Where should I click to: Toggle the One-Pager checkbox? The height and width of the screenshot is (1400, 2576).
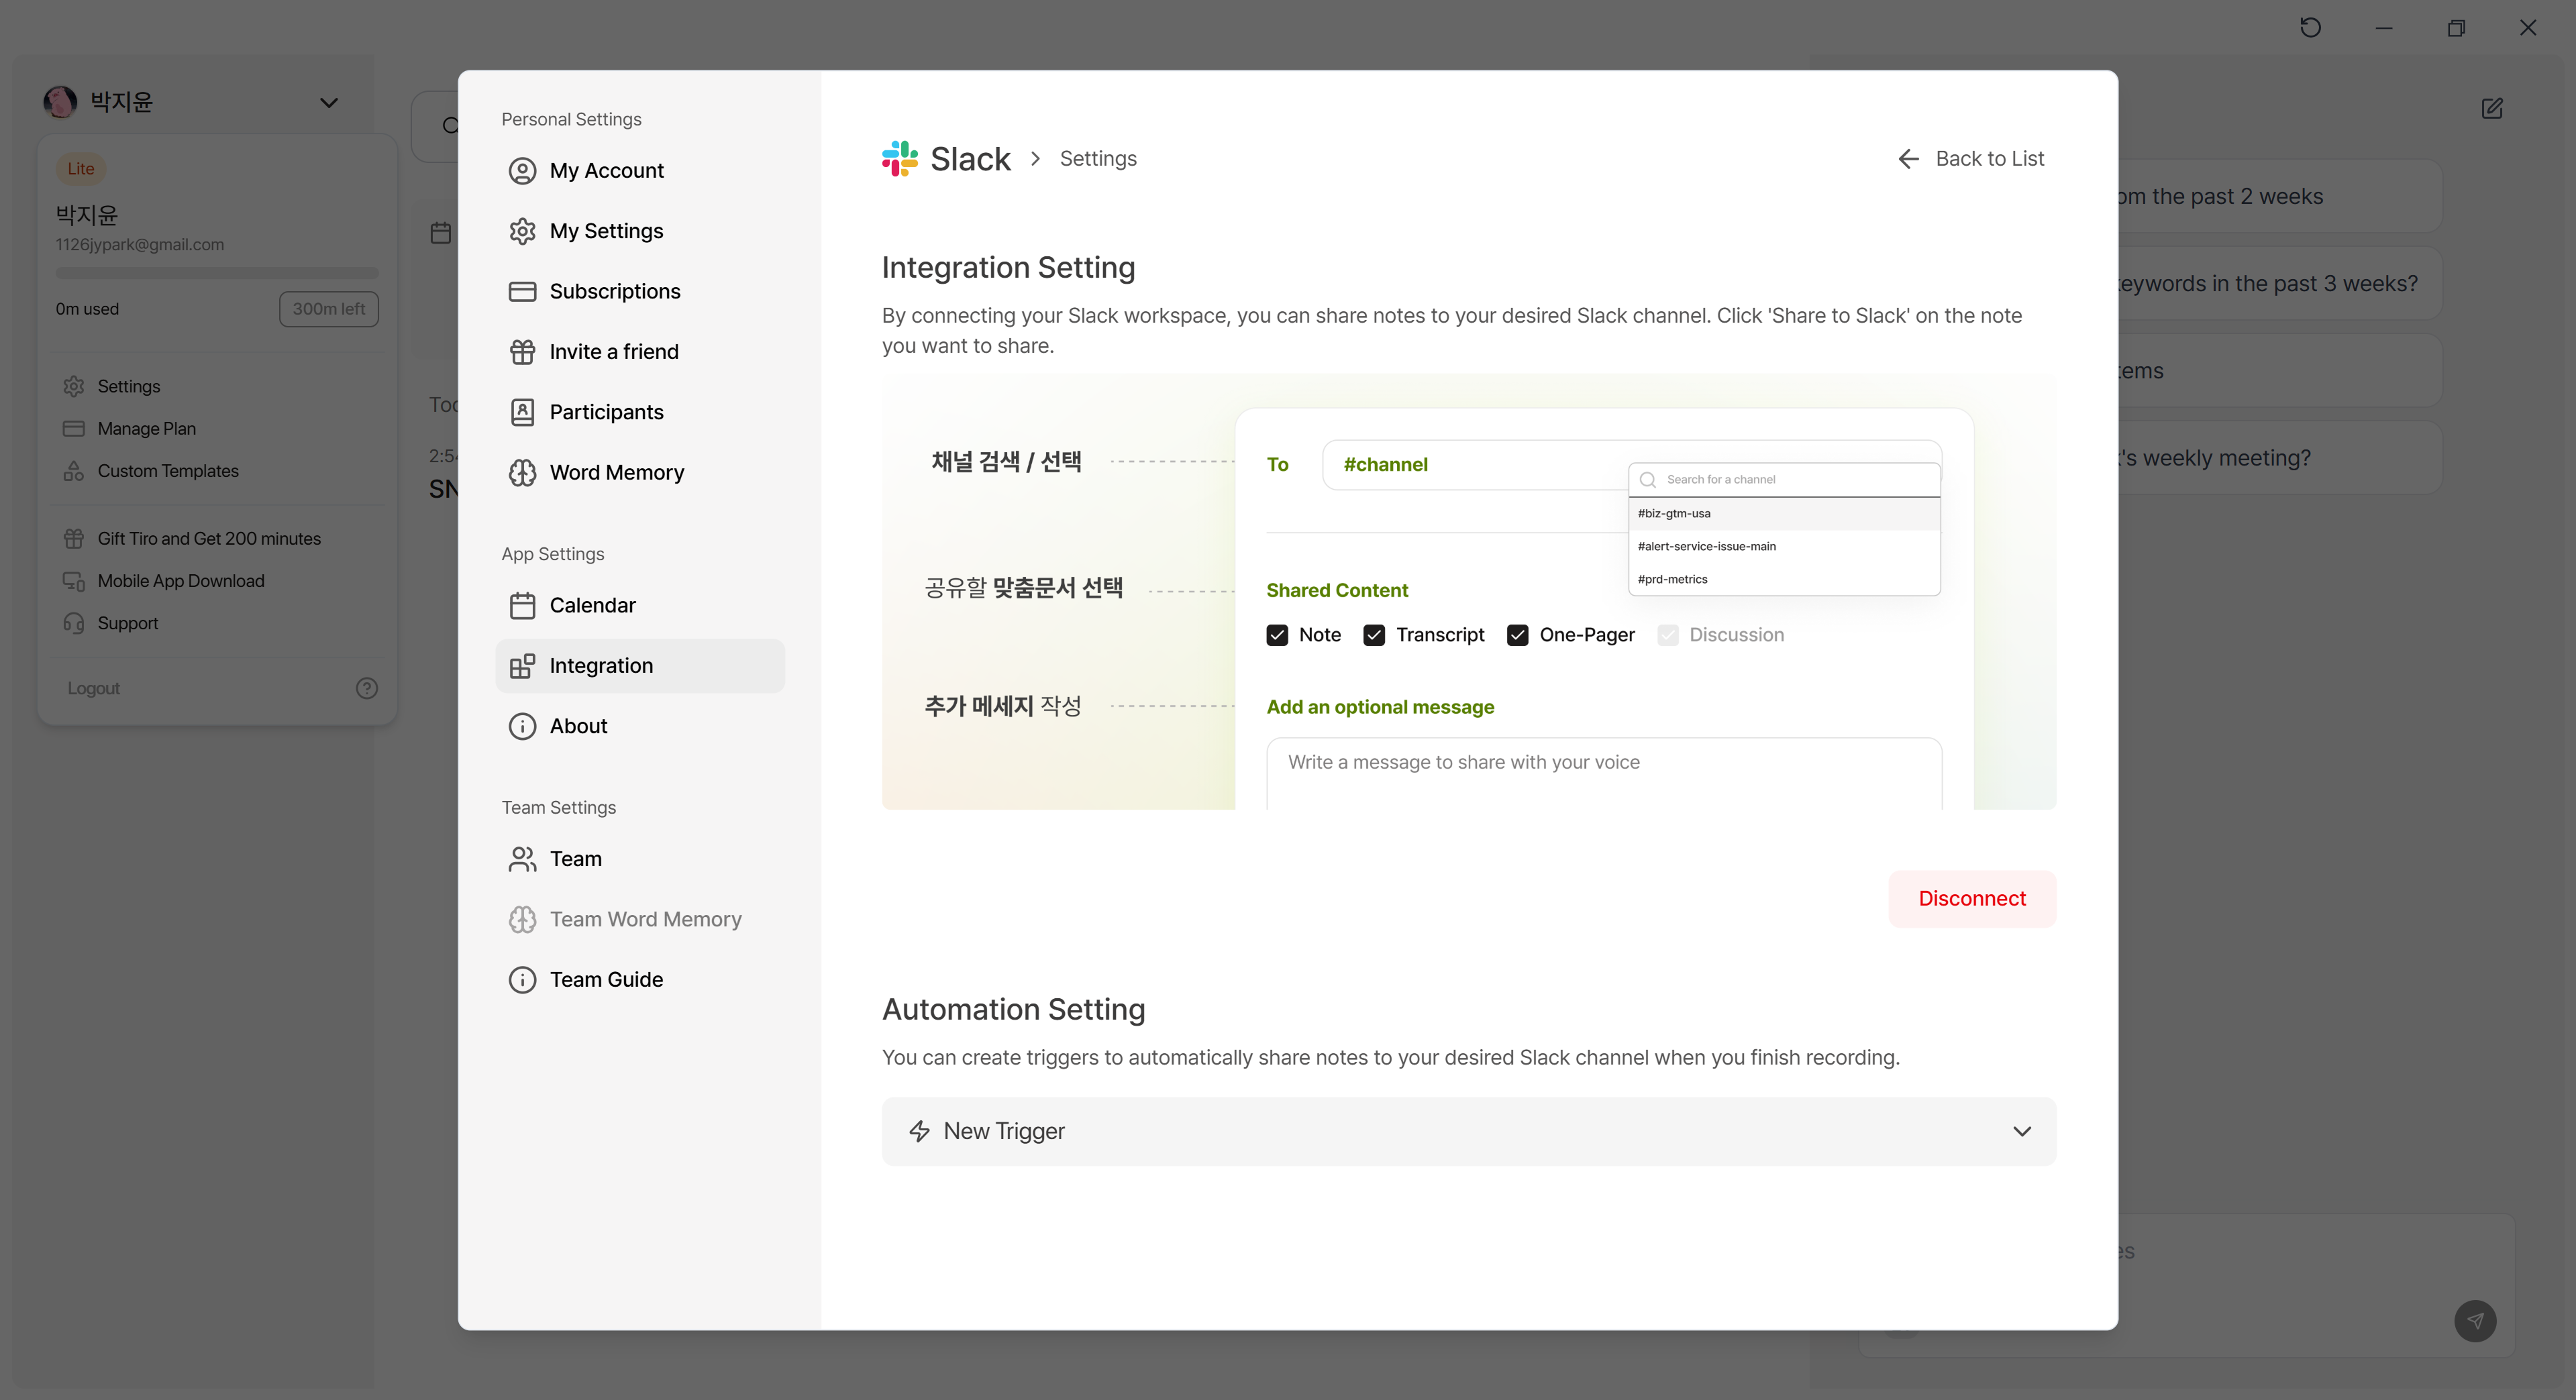(x=1517, y=635)
